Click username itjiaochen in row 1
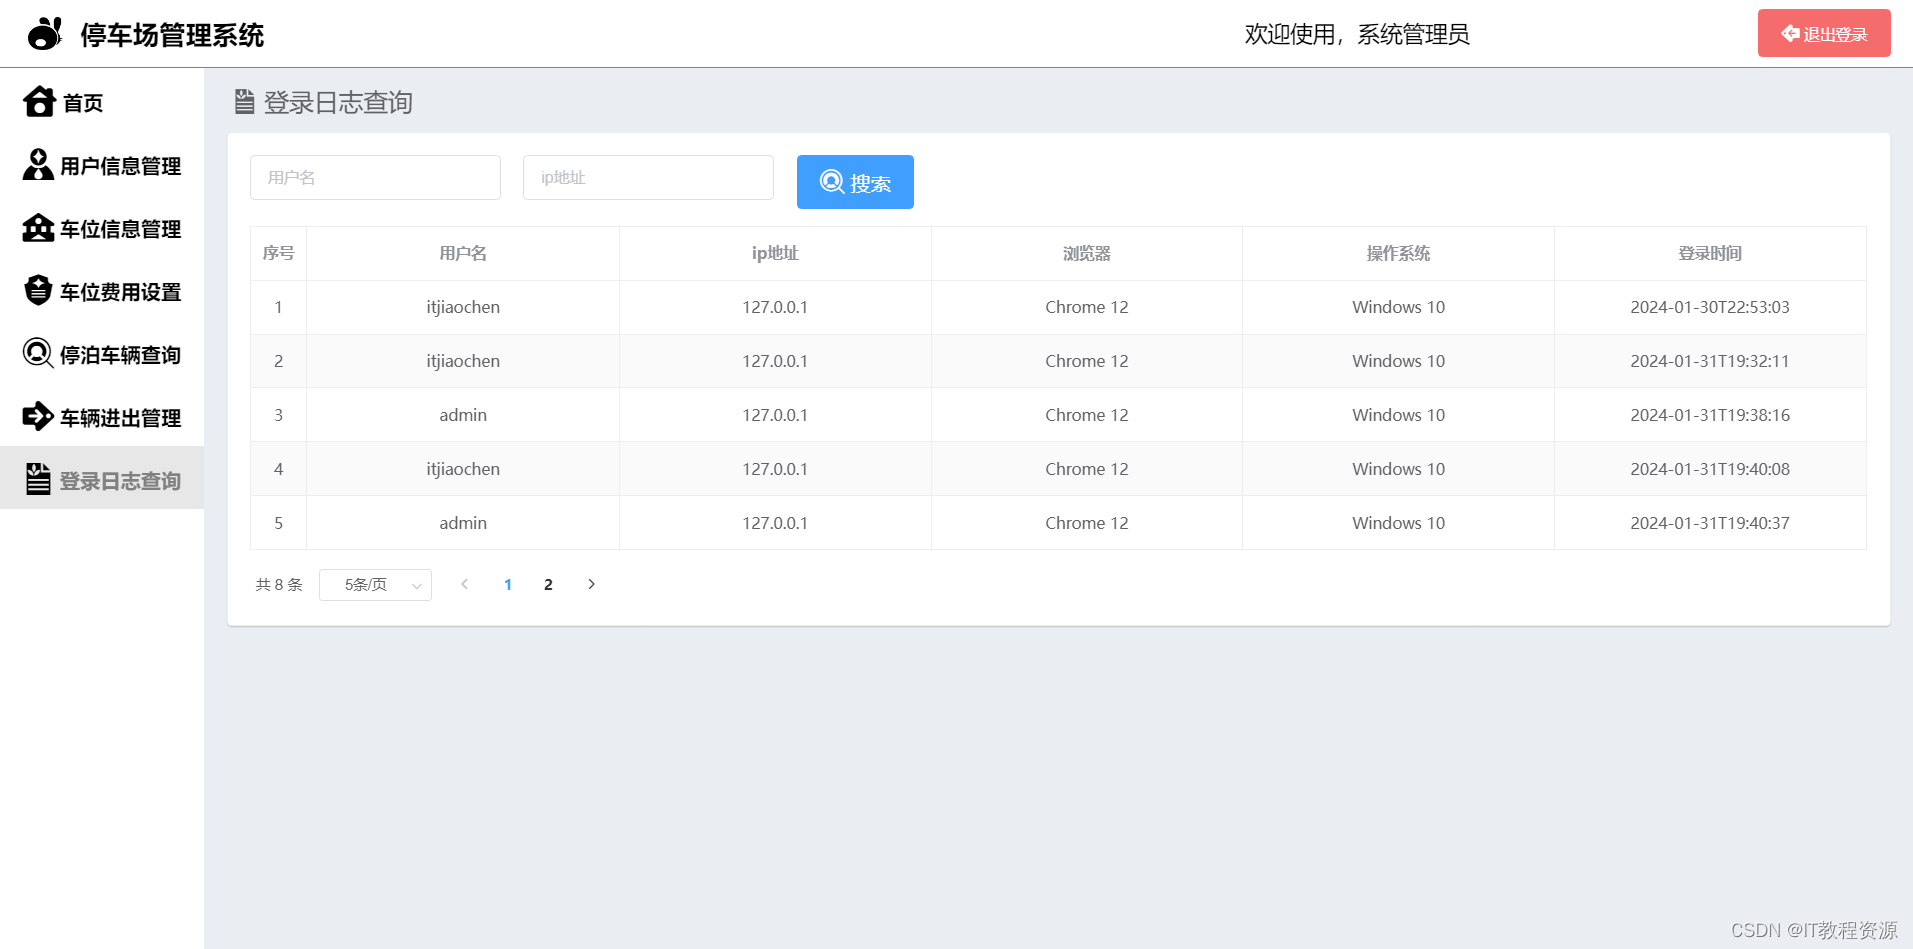This screenshot has width=1913, height=949. click(463, 307)
